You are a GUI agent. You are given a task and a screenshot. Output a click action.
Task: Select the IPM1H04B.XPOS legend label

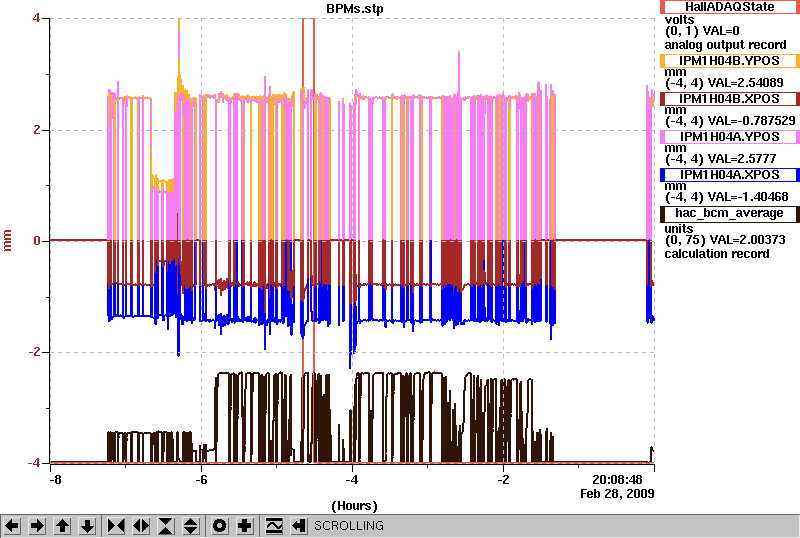click(x=730, y=99)
